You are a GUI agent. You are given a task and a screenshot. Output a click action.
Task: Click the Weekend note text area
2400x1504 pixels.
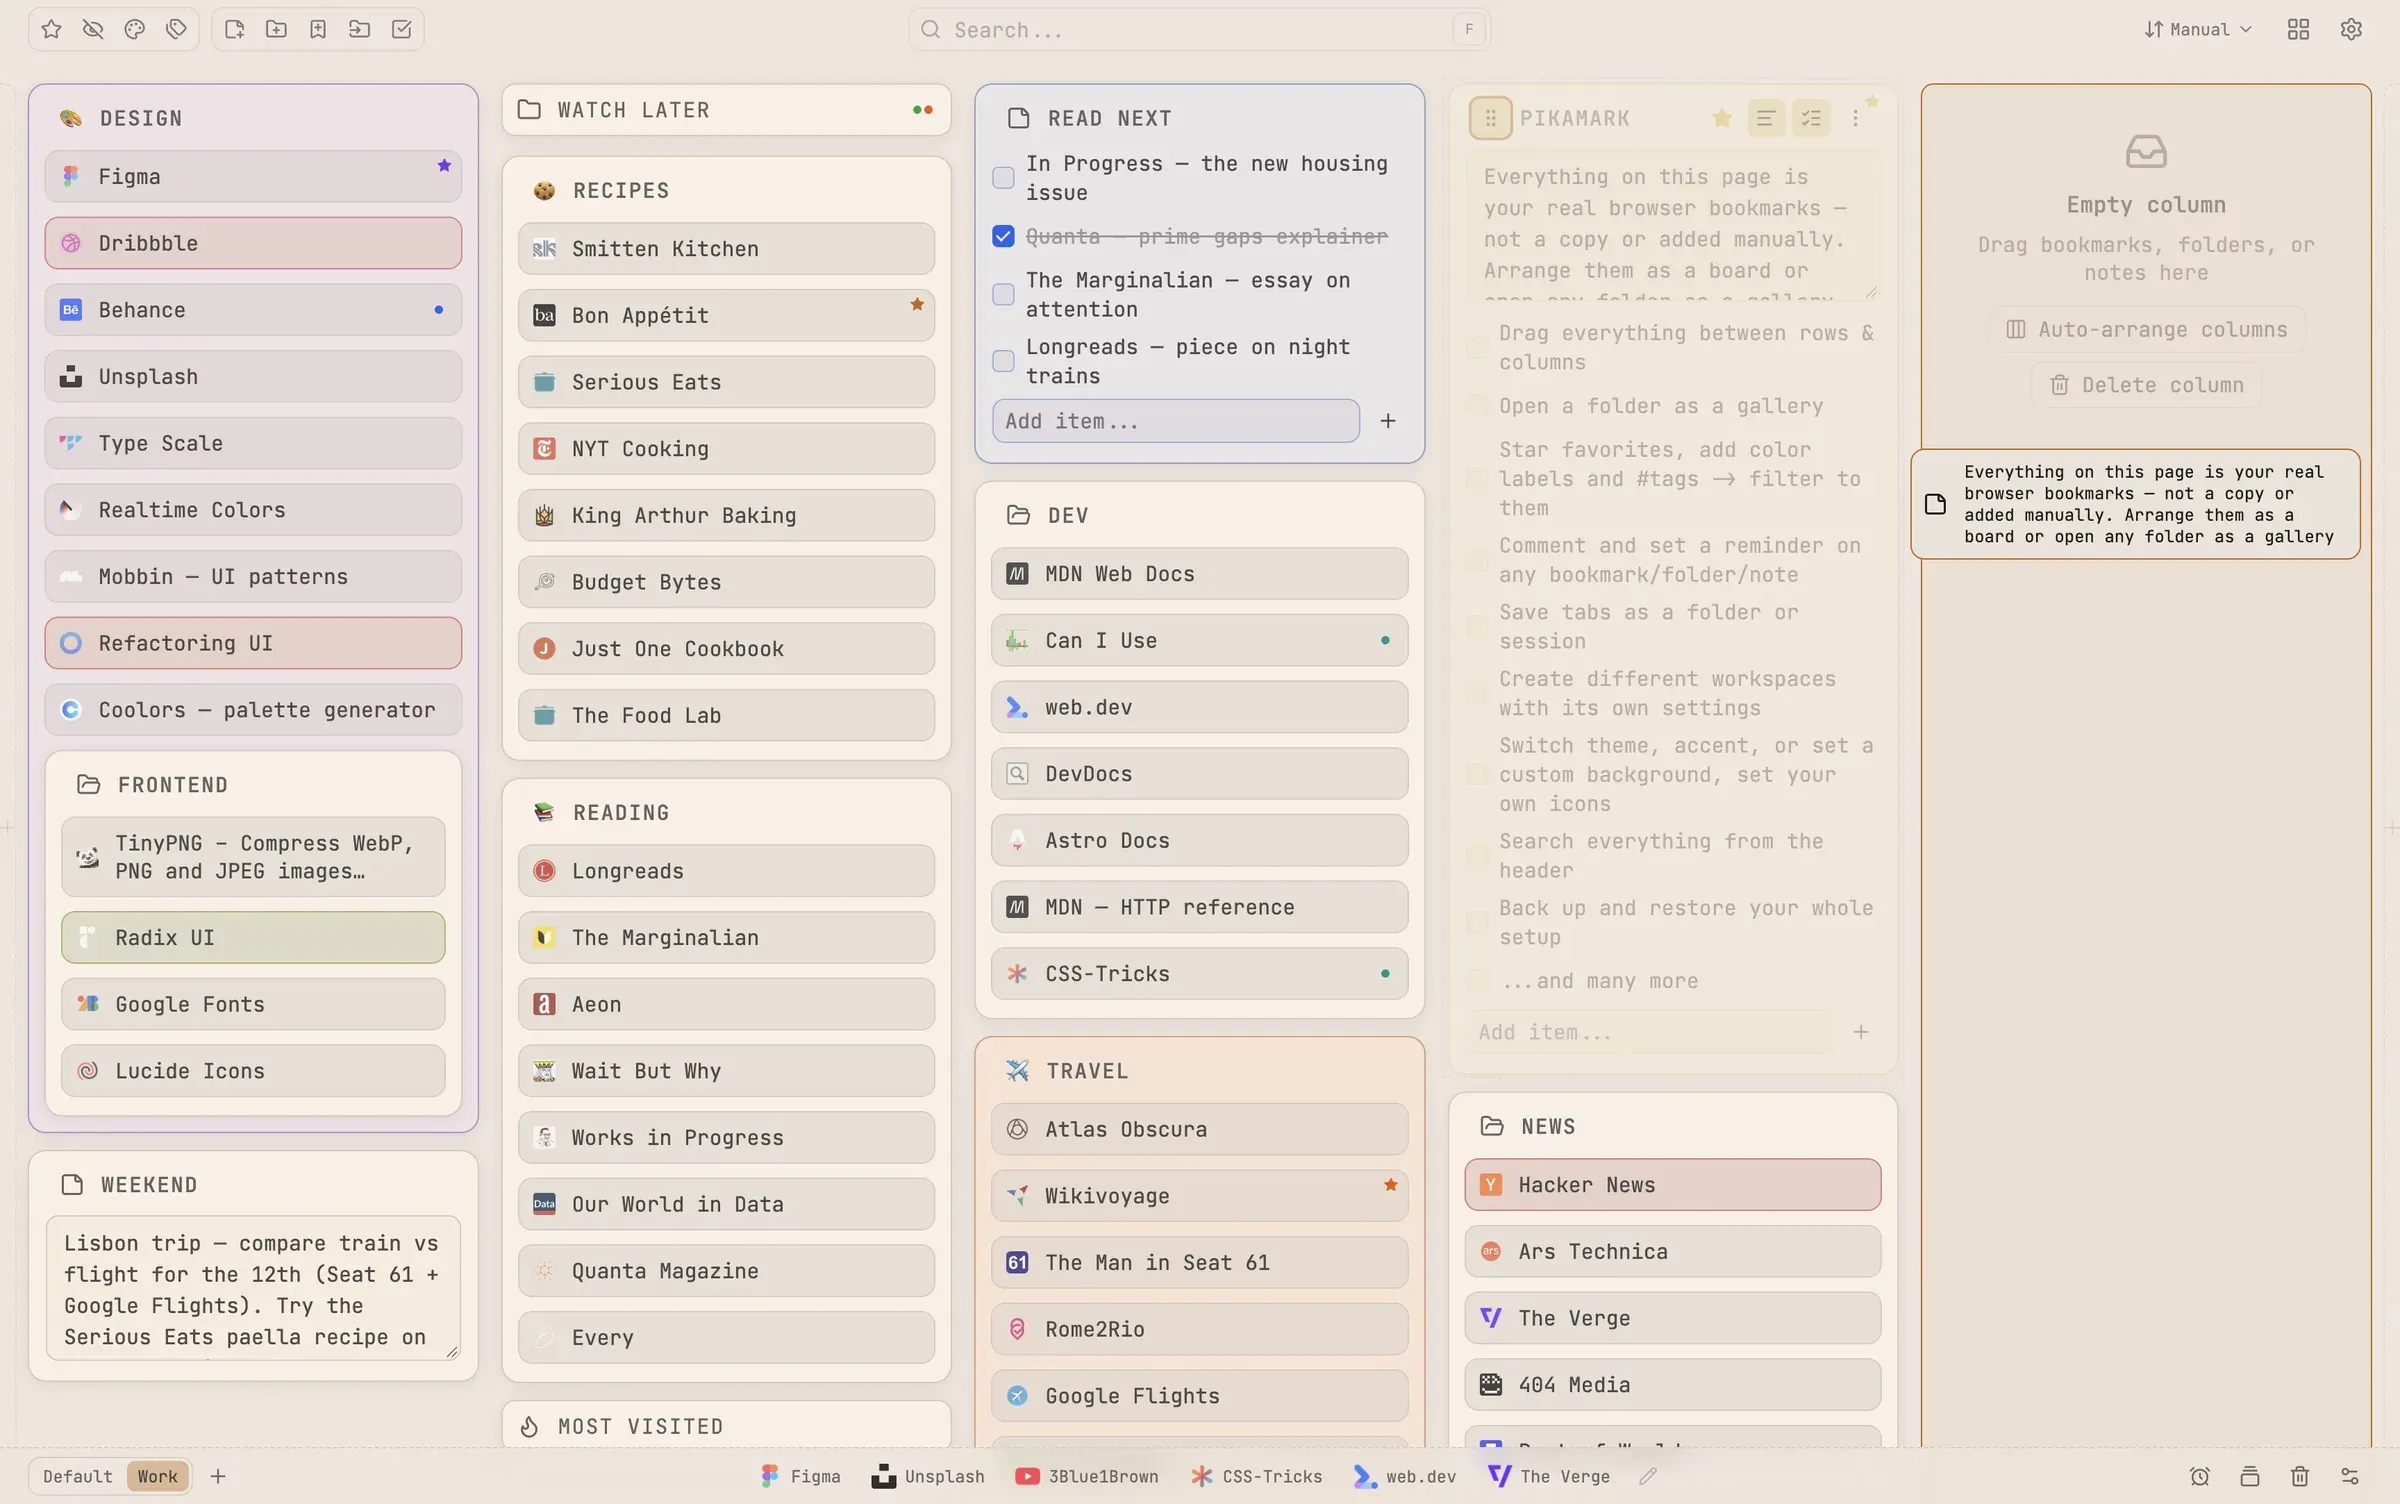(x=253, y=1288)
